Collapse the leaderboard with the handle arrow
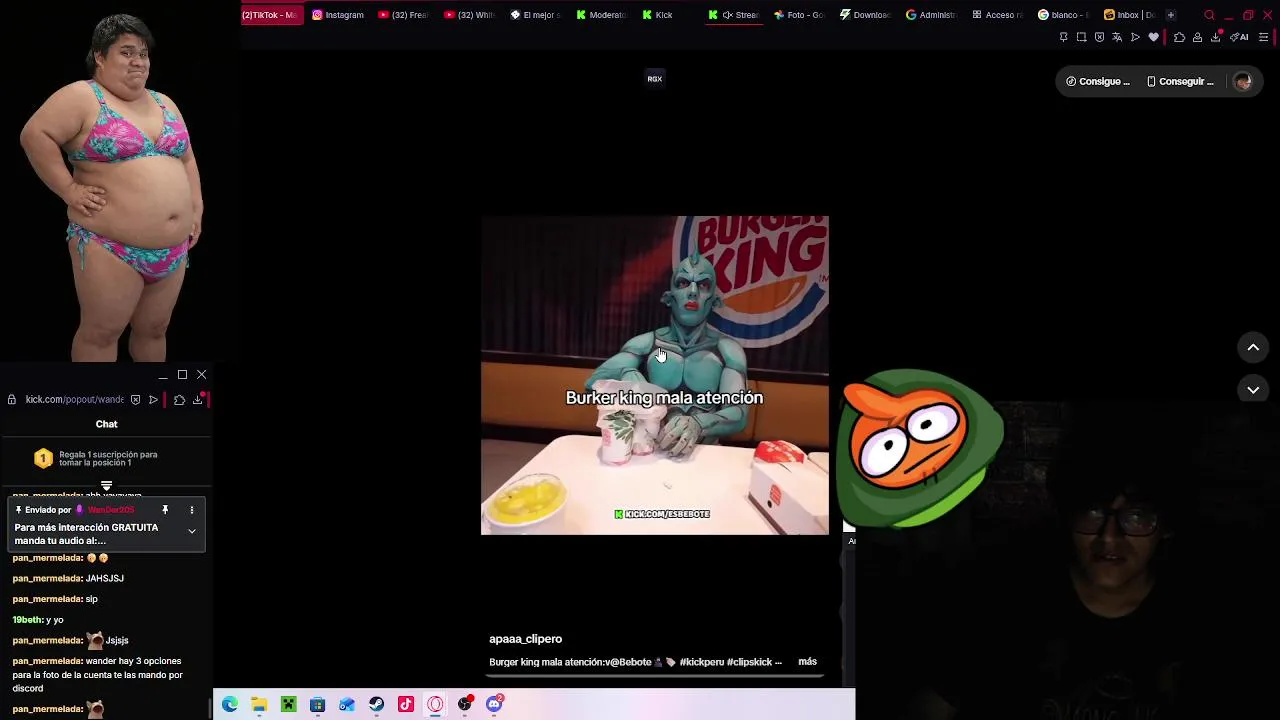 (106, 487)
